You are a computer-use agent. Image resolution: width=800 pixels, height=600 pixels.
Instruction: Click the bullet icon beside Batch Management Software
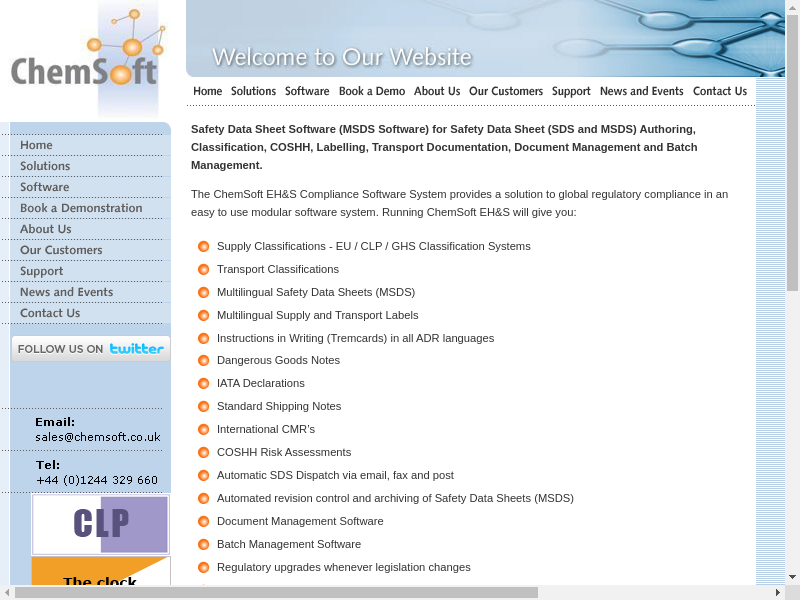click(203, 544)
